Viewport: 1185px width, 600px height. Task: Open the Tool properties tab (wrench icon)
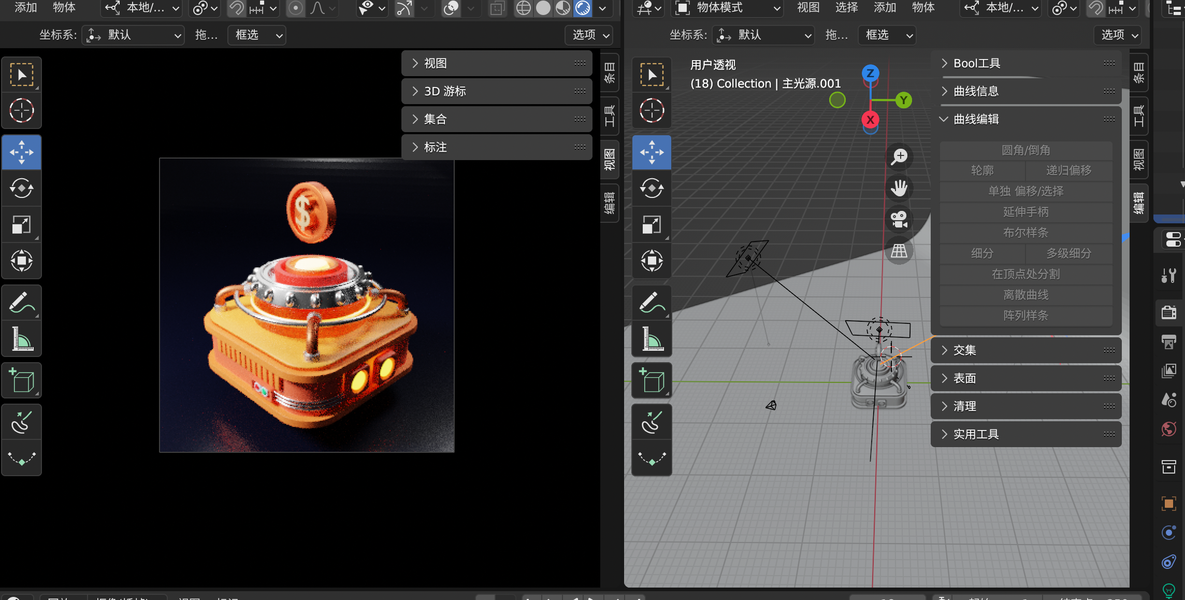point(1169,275)
